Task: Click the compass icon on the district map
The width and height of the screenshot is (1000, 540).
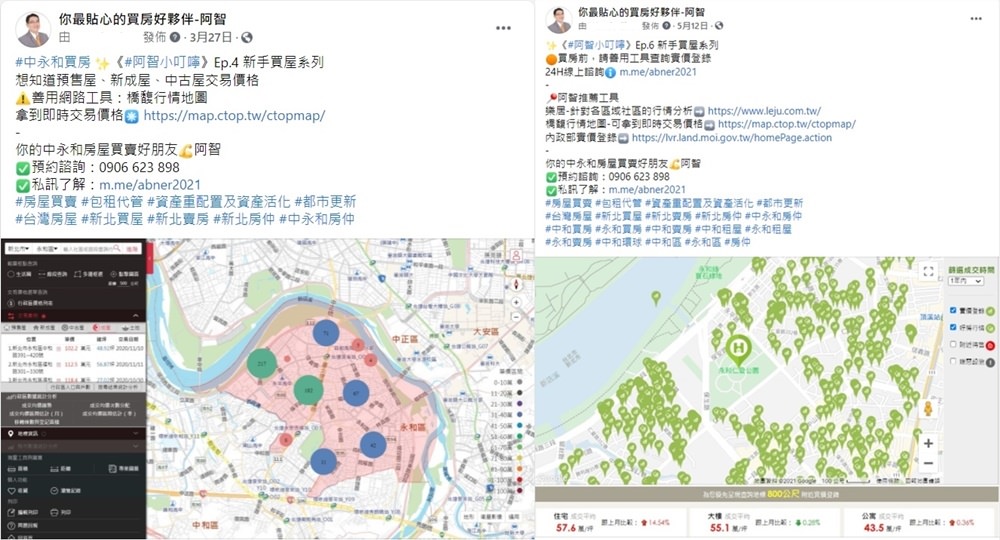Action: coord(516,284)
